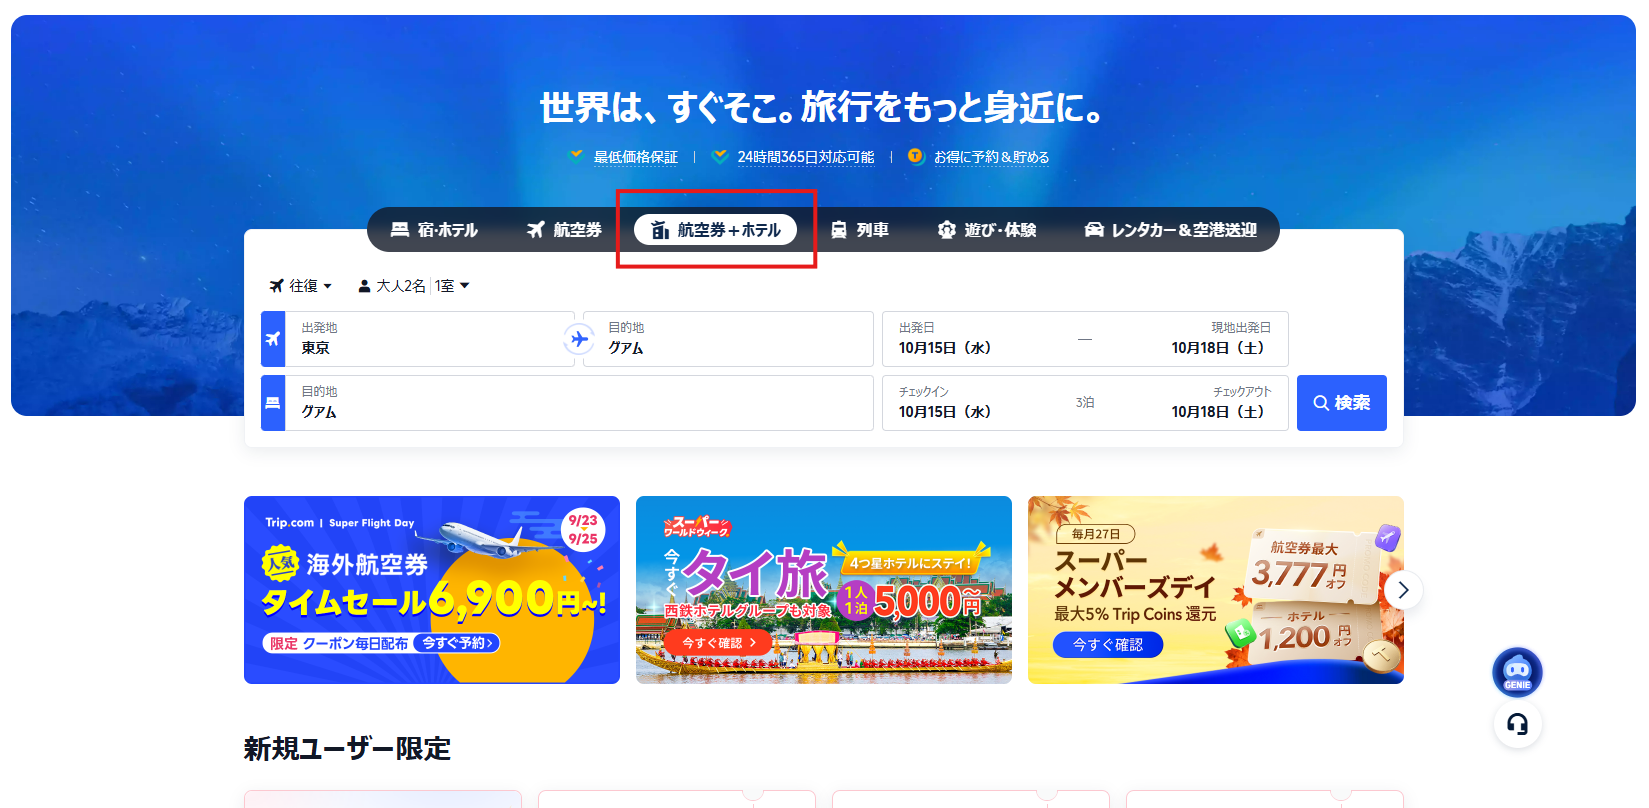Select the レンタカー＆空港送迎 tab

pos(1171,230)
